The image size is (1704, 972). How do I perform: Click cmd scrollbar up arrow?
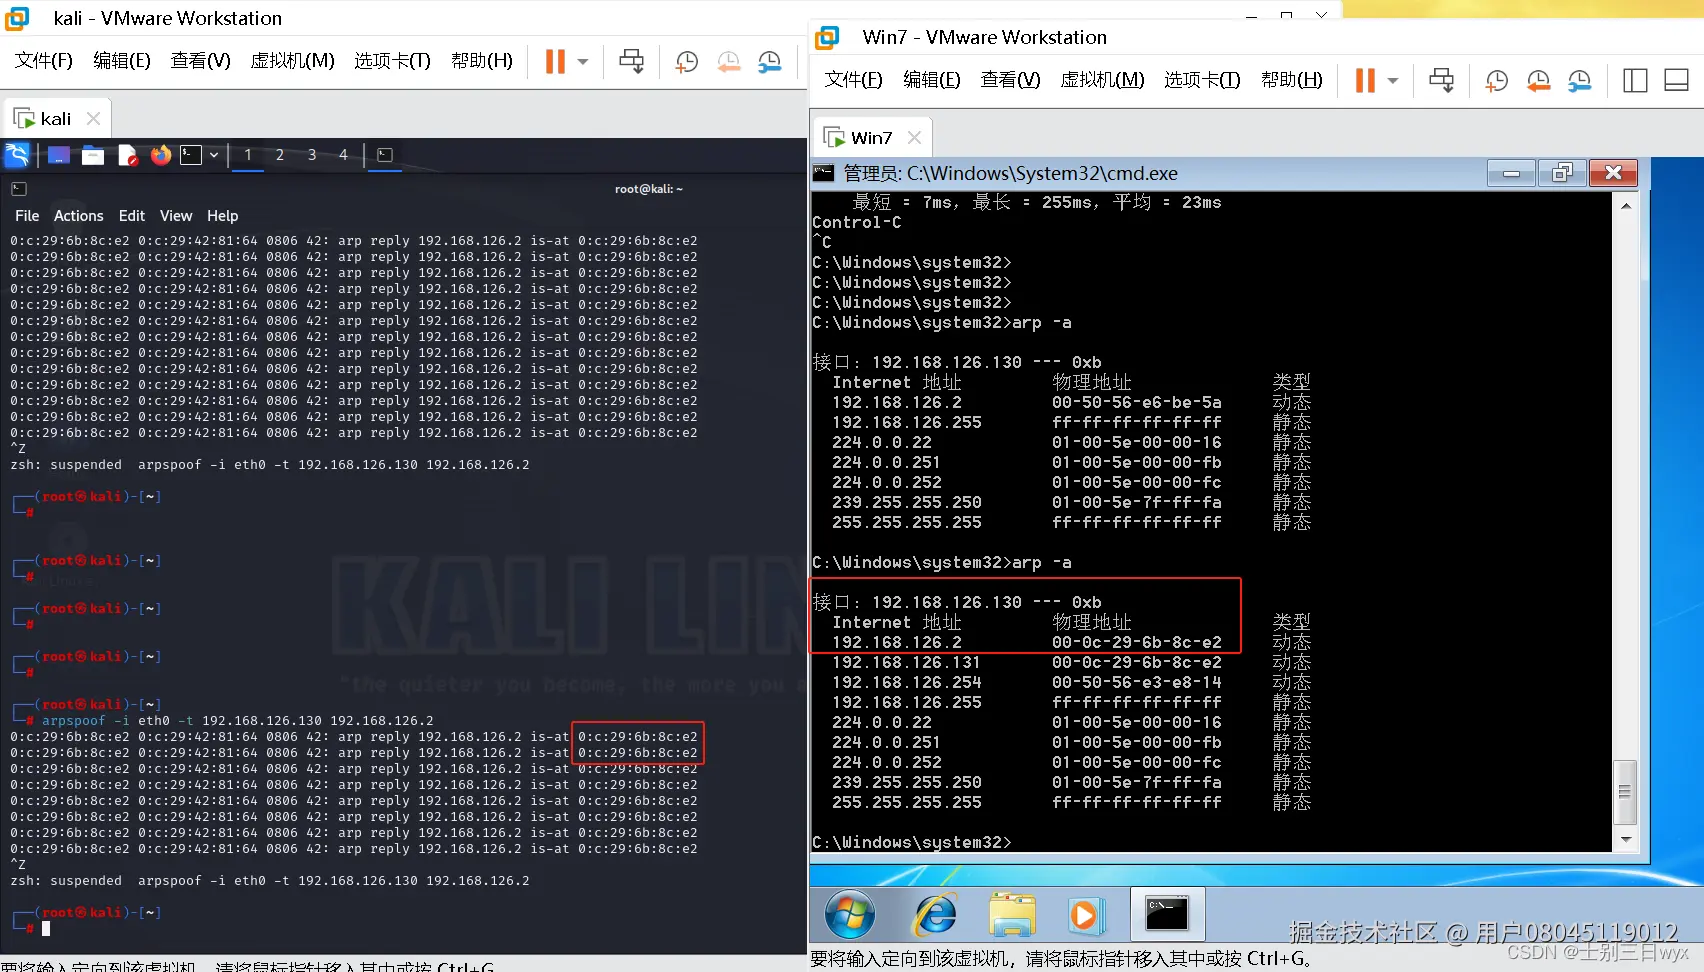(x=1626, y=205)
